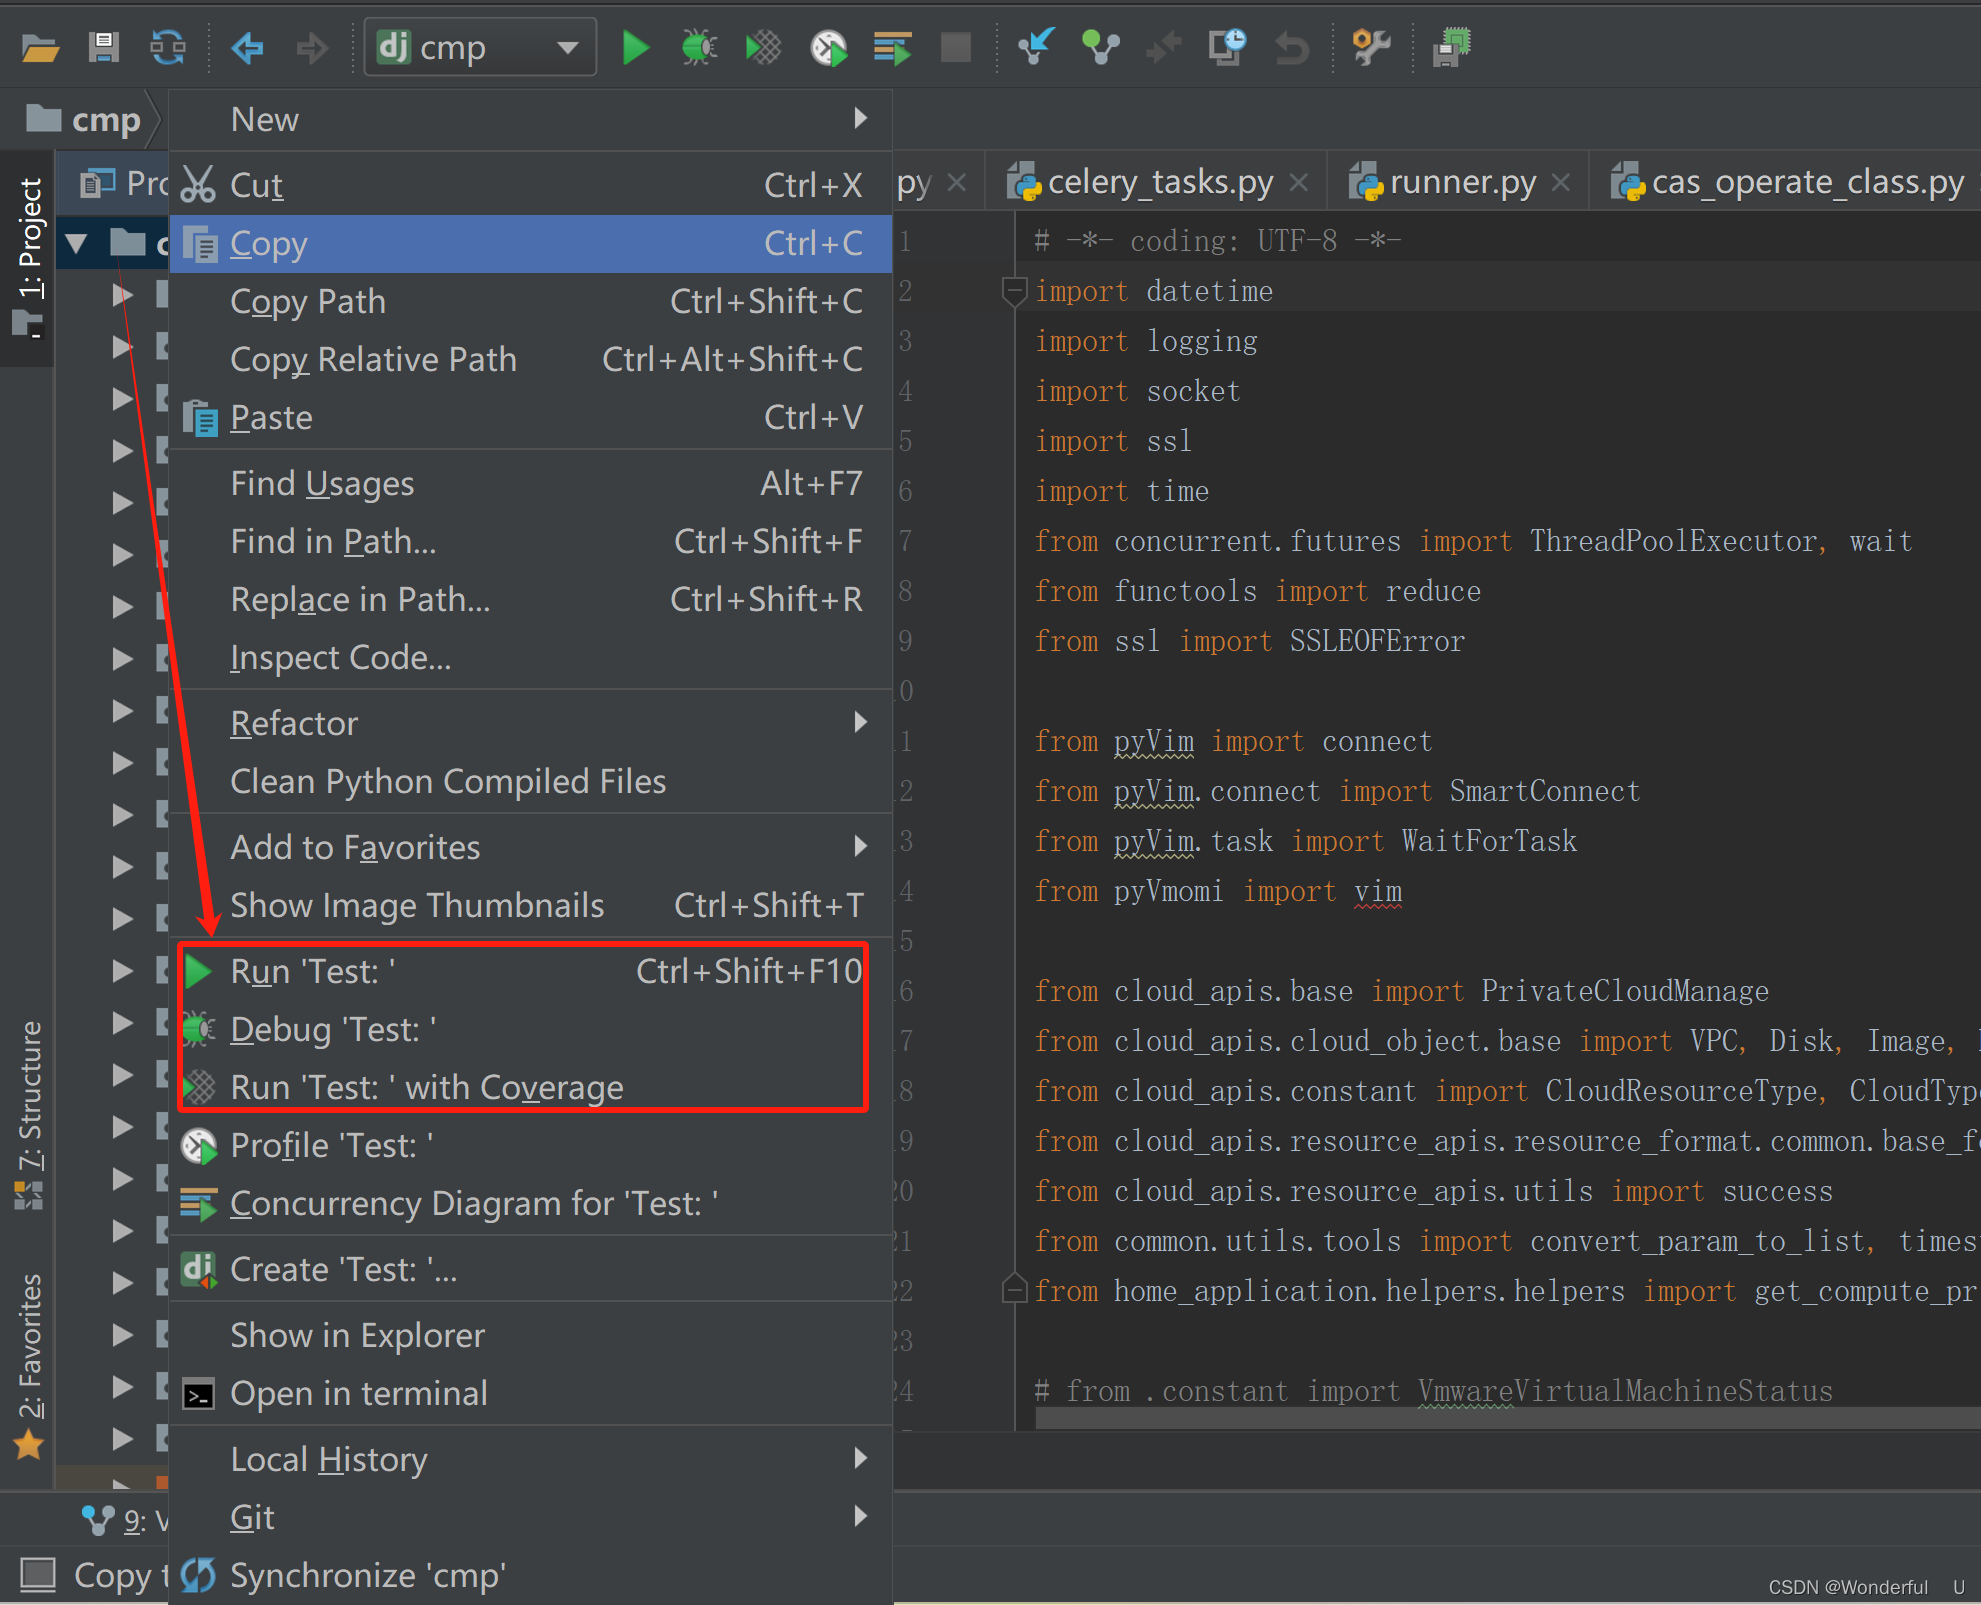Click the Save All toolbar icon
1981x1605 pixels.
(x=103, y=47)
